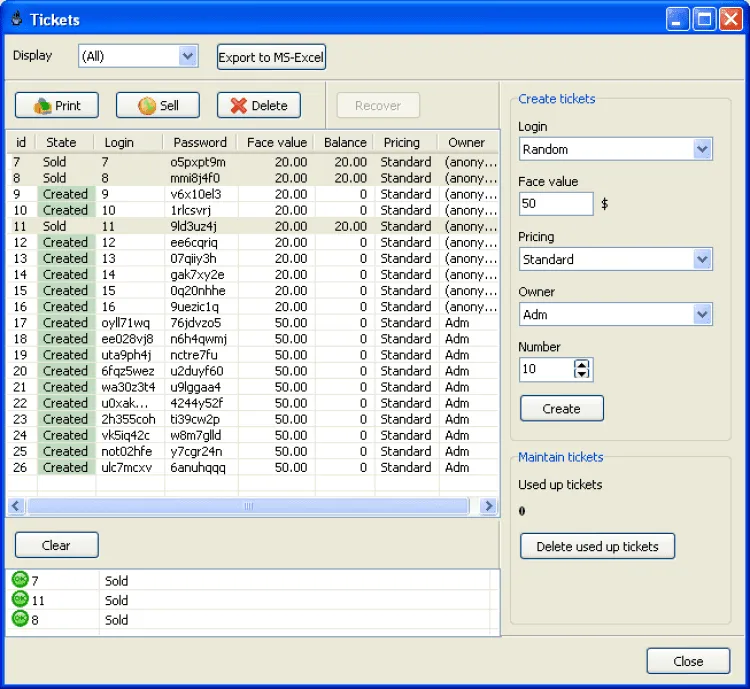Open the Pricing dropdown in Create tickets
This screenshot has height=689, width=750.
(x=701, y=259)
